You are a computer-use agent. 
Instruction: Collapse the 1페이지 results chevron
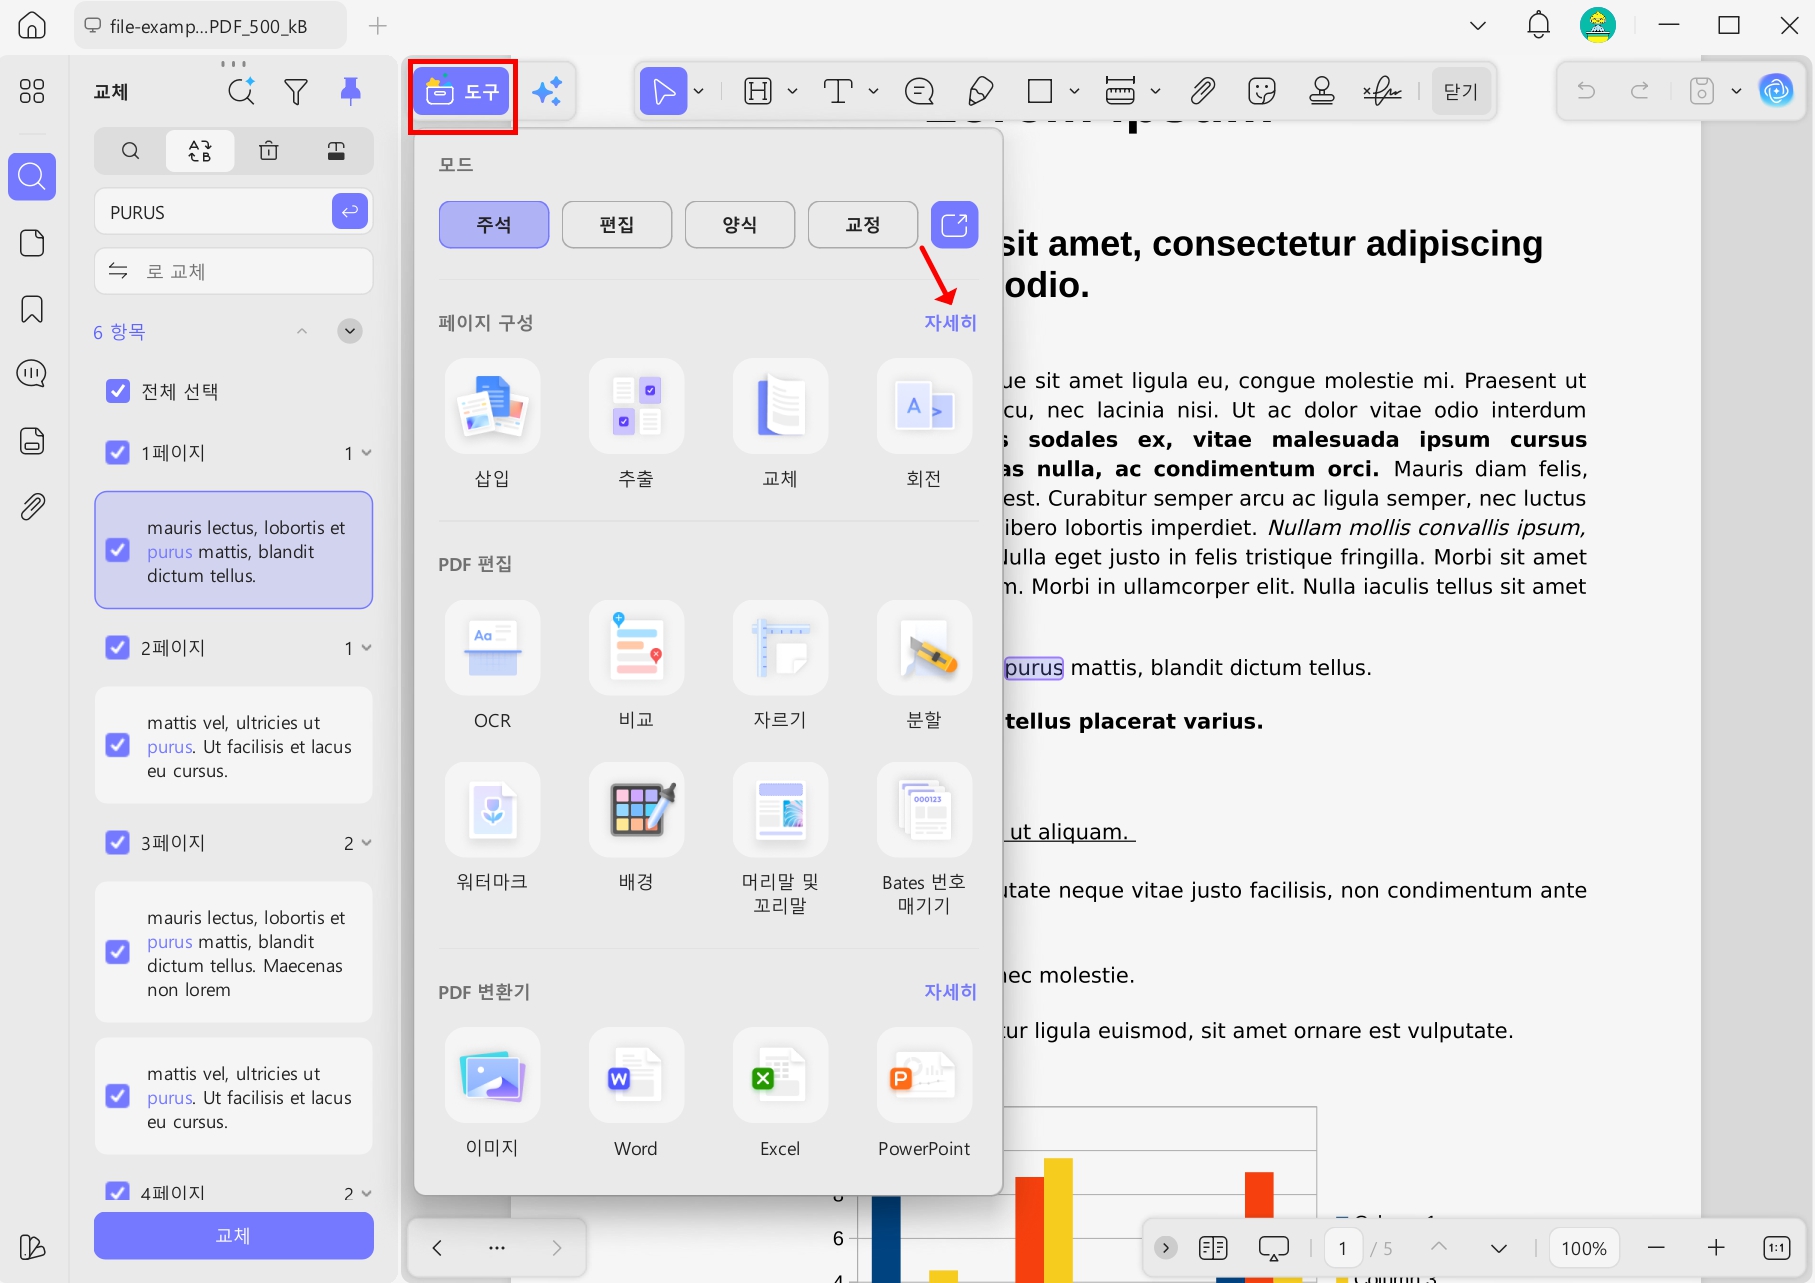(366, 453)
